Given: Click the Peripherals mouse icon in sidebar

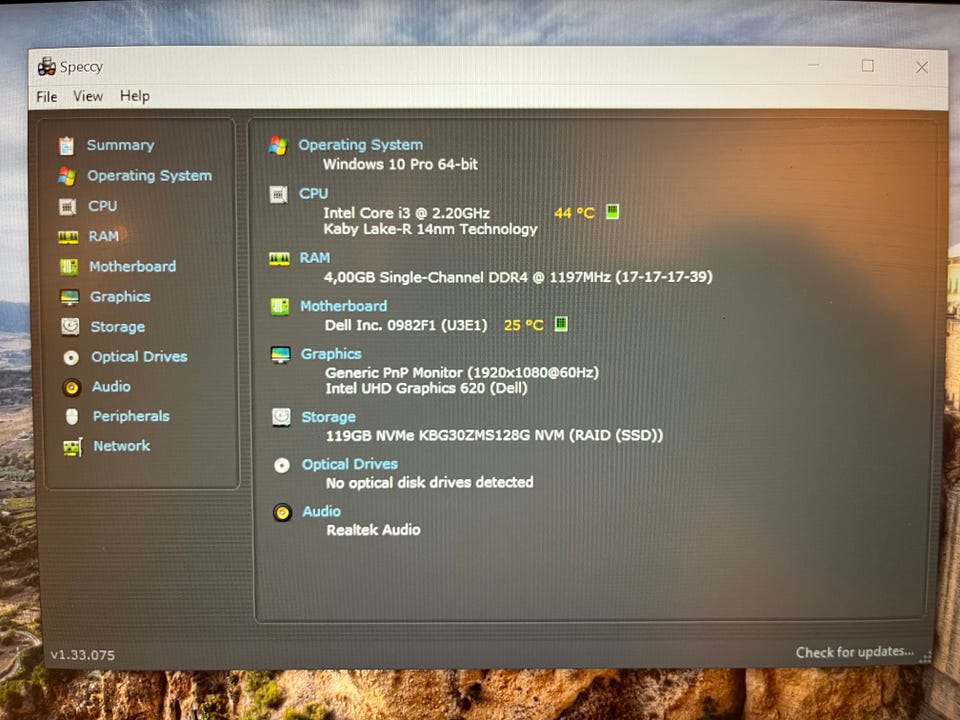Looking at the screenshot, I should tap(72, 417).
